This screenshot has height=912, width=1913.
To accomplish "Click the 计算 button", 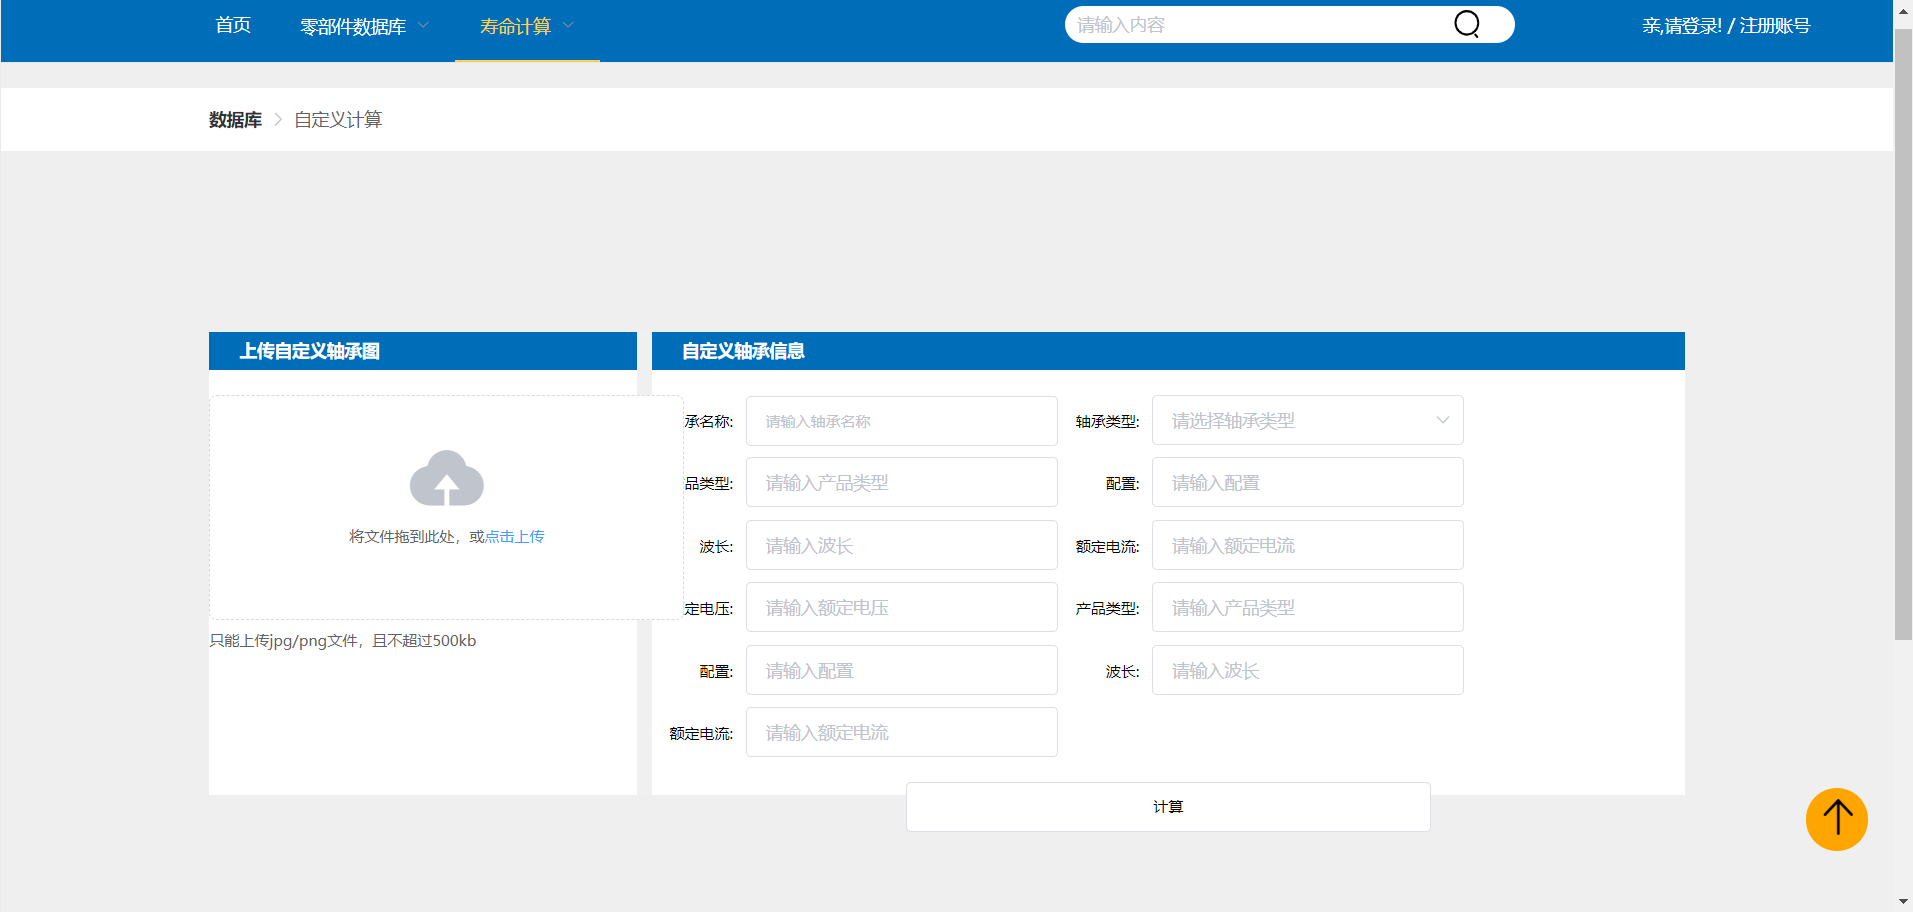I will click(x=1168, y=807).
